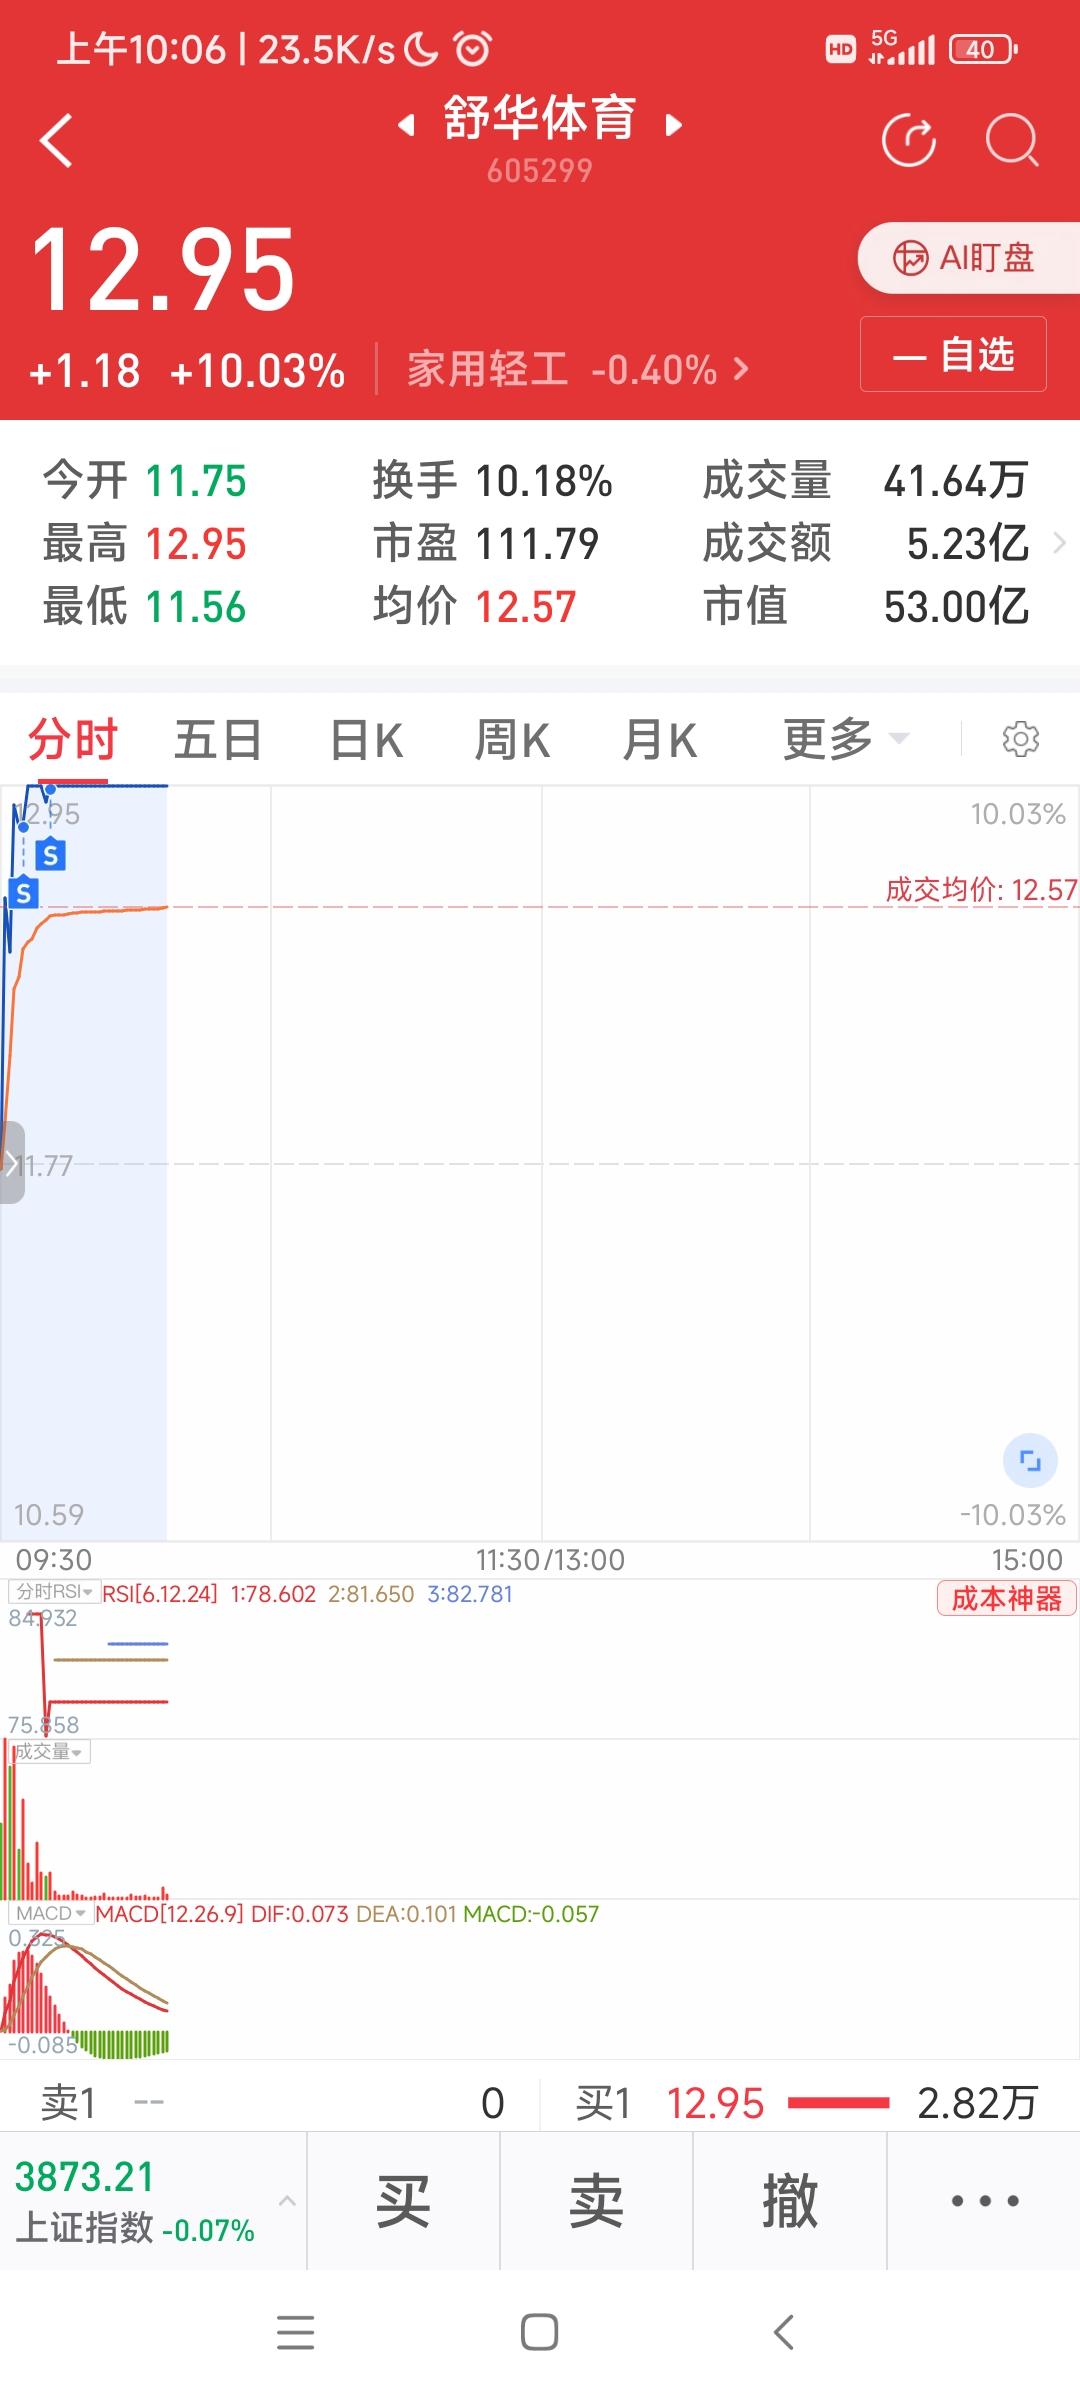The height and width of the screenshot is (2400, 1080).
Task: Open 家用轻工 sector link
Action: (x=577, y=370)
